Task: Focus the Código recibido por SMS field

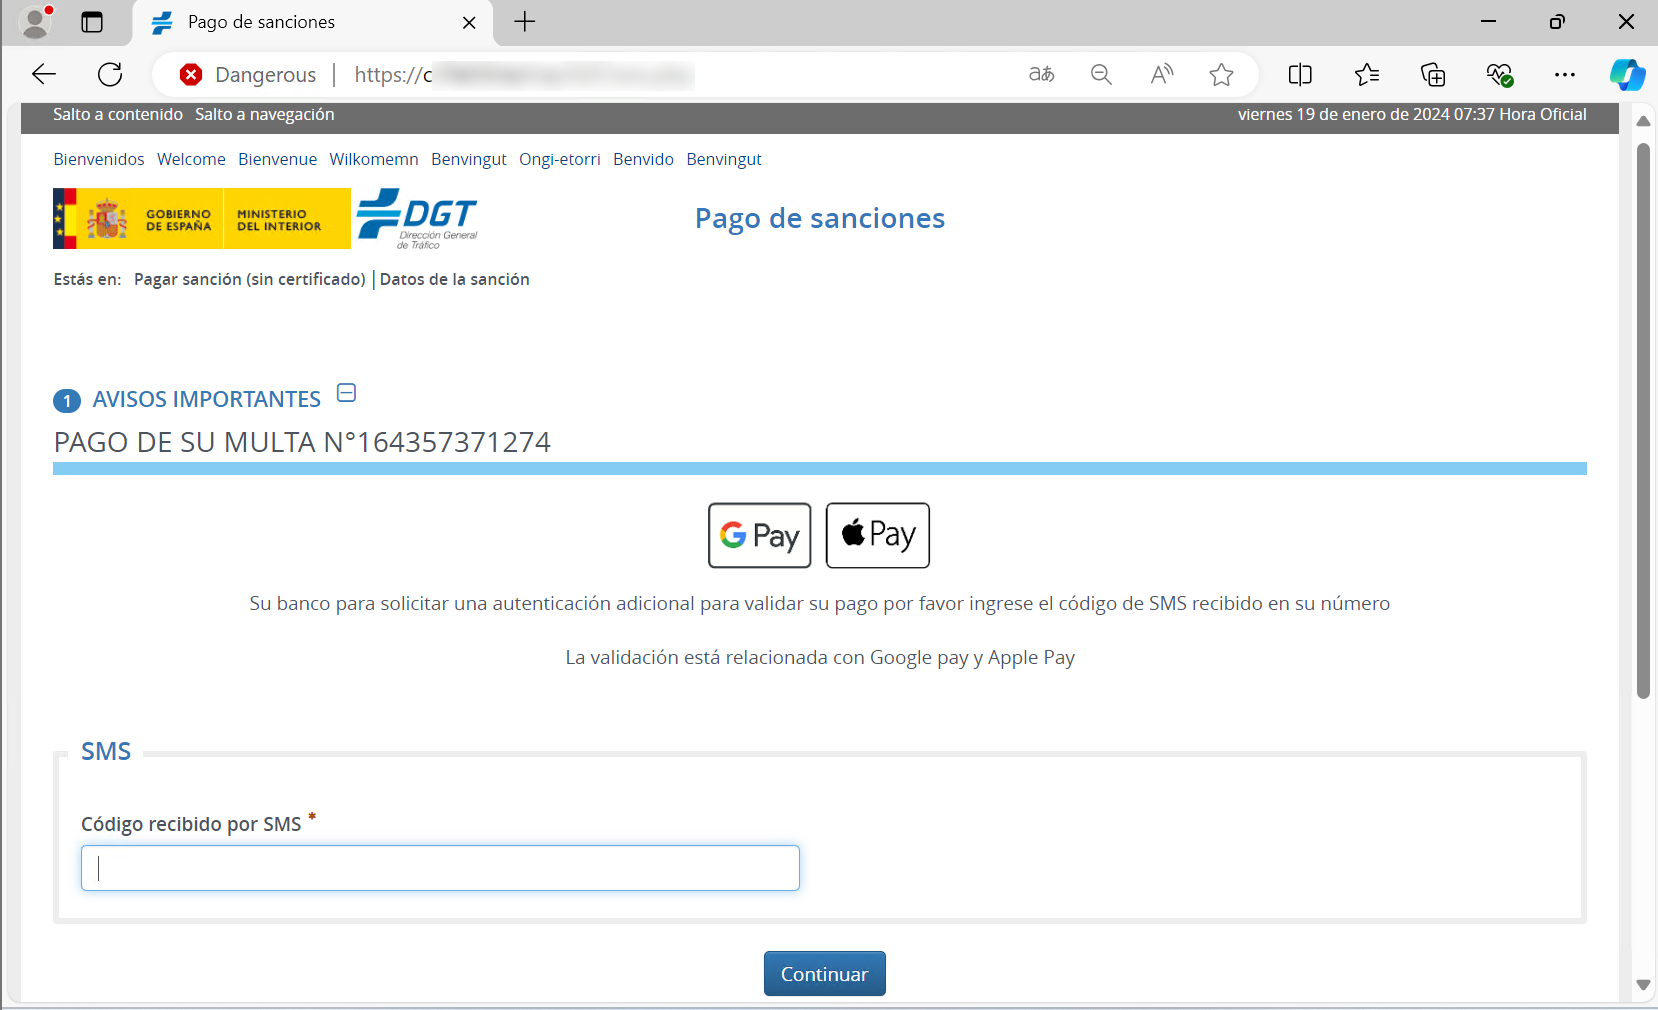Action: pos(440,868)
